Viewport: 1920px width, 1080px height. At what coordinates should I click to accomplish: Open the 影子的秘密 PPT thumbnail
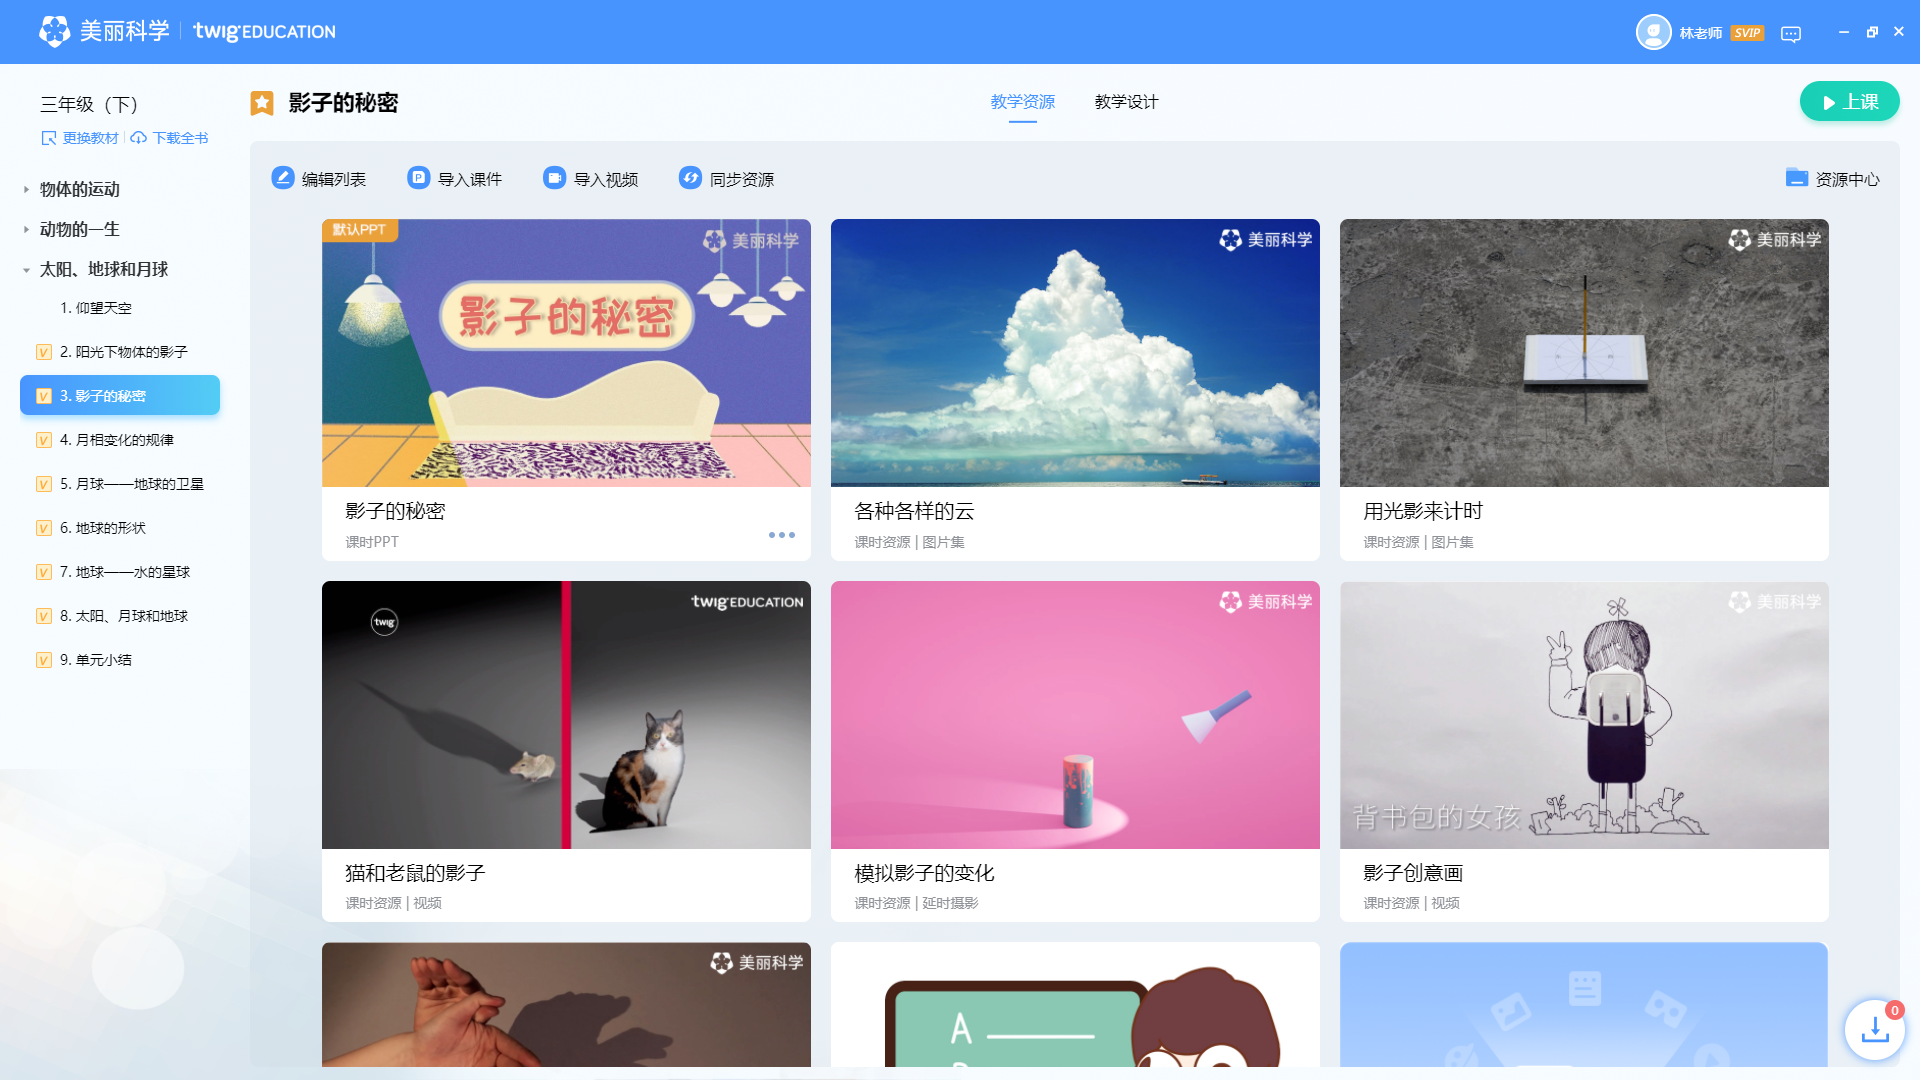[566, 353]
